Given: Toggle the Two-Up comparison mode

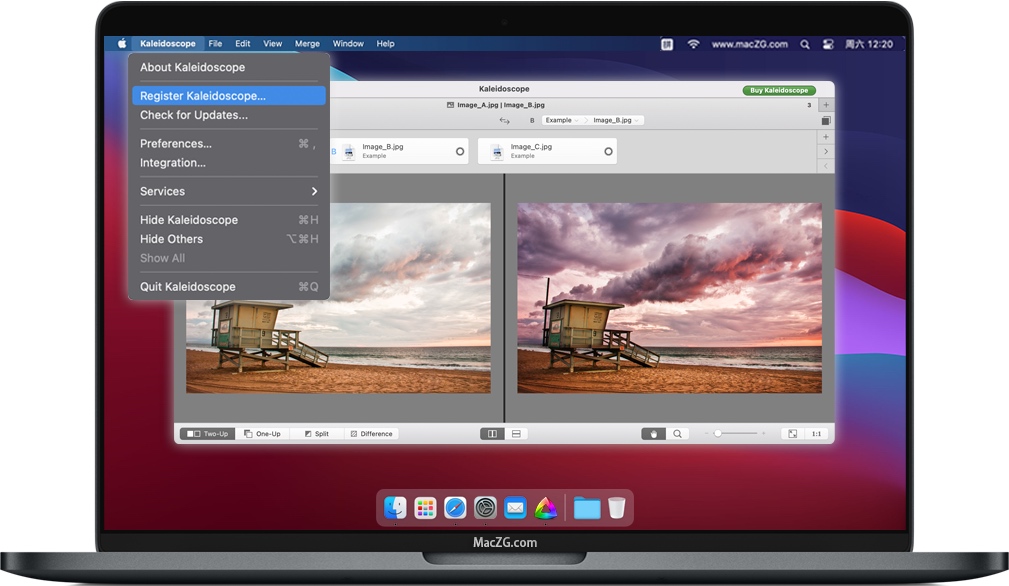Looking at the screenshot, I should (x=207, y=434).
